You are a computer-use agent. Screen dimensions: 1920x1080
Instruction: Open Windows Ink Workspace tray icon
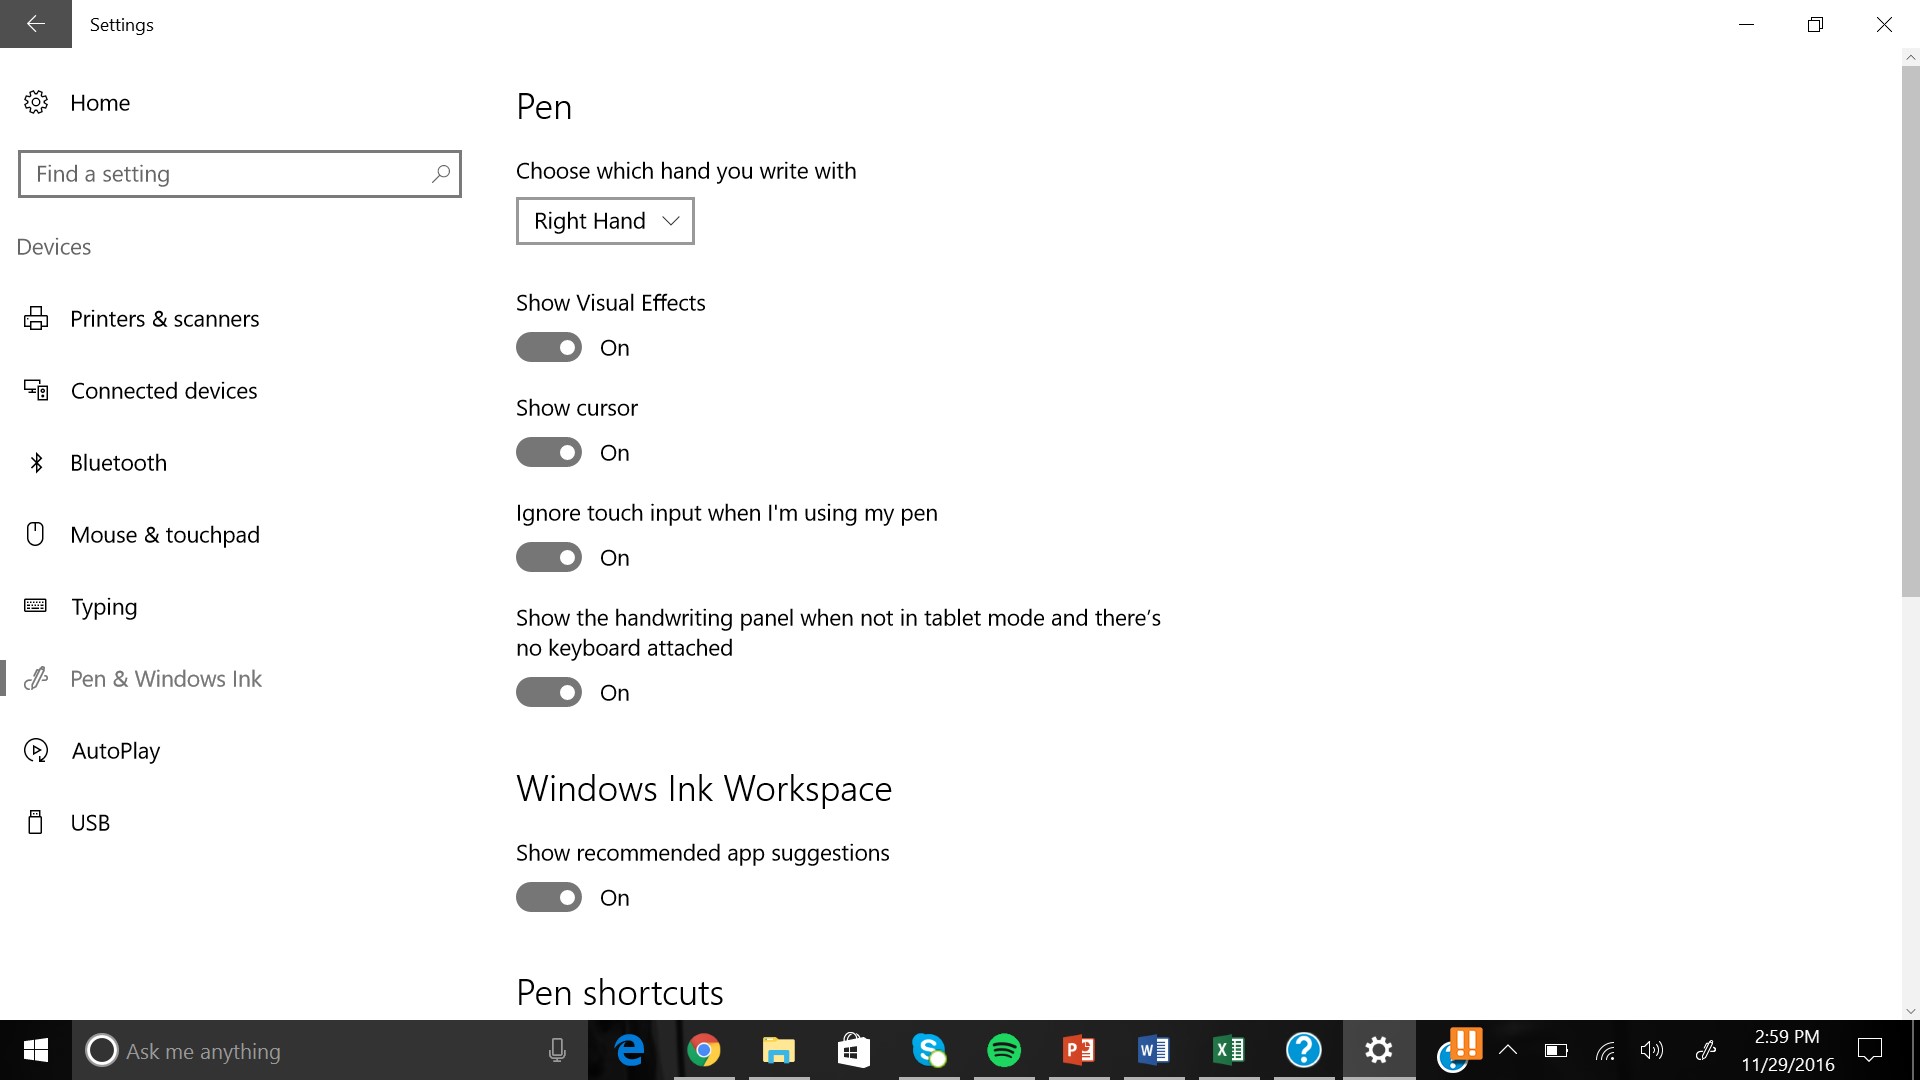1706,1050
